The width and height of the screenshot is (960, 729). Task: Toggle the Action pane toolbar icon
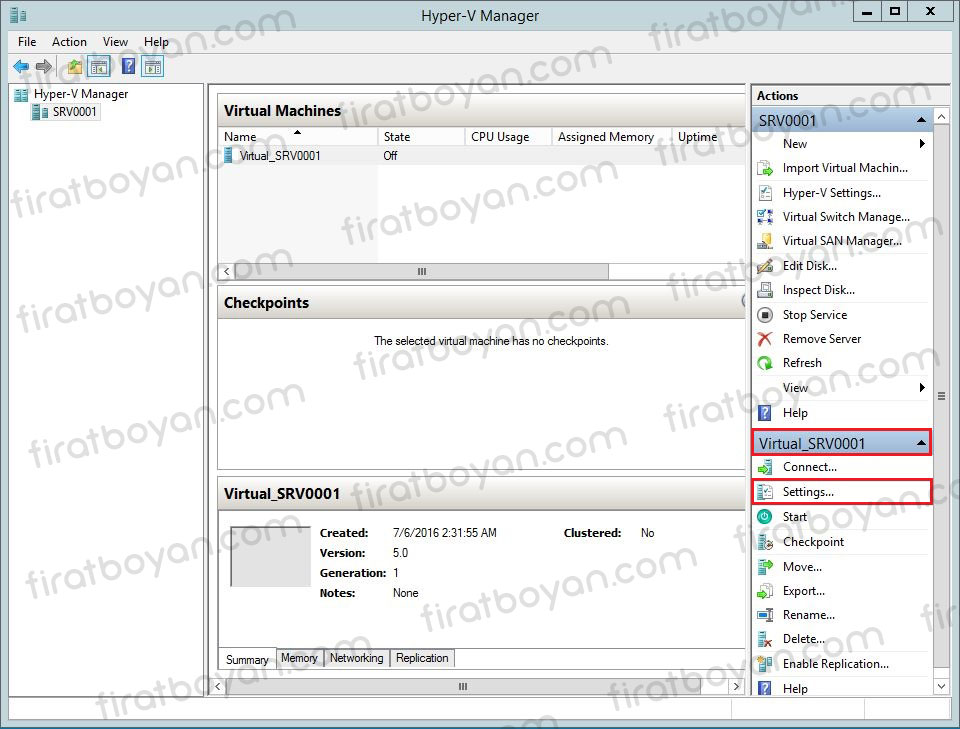coord(153,66)
